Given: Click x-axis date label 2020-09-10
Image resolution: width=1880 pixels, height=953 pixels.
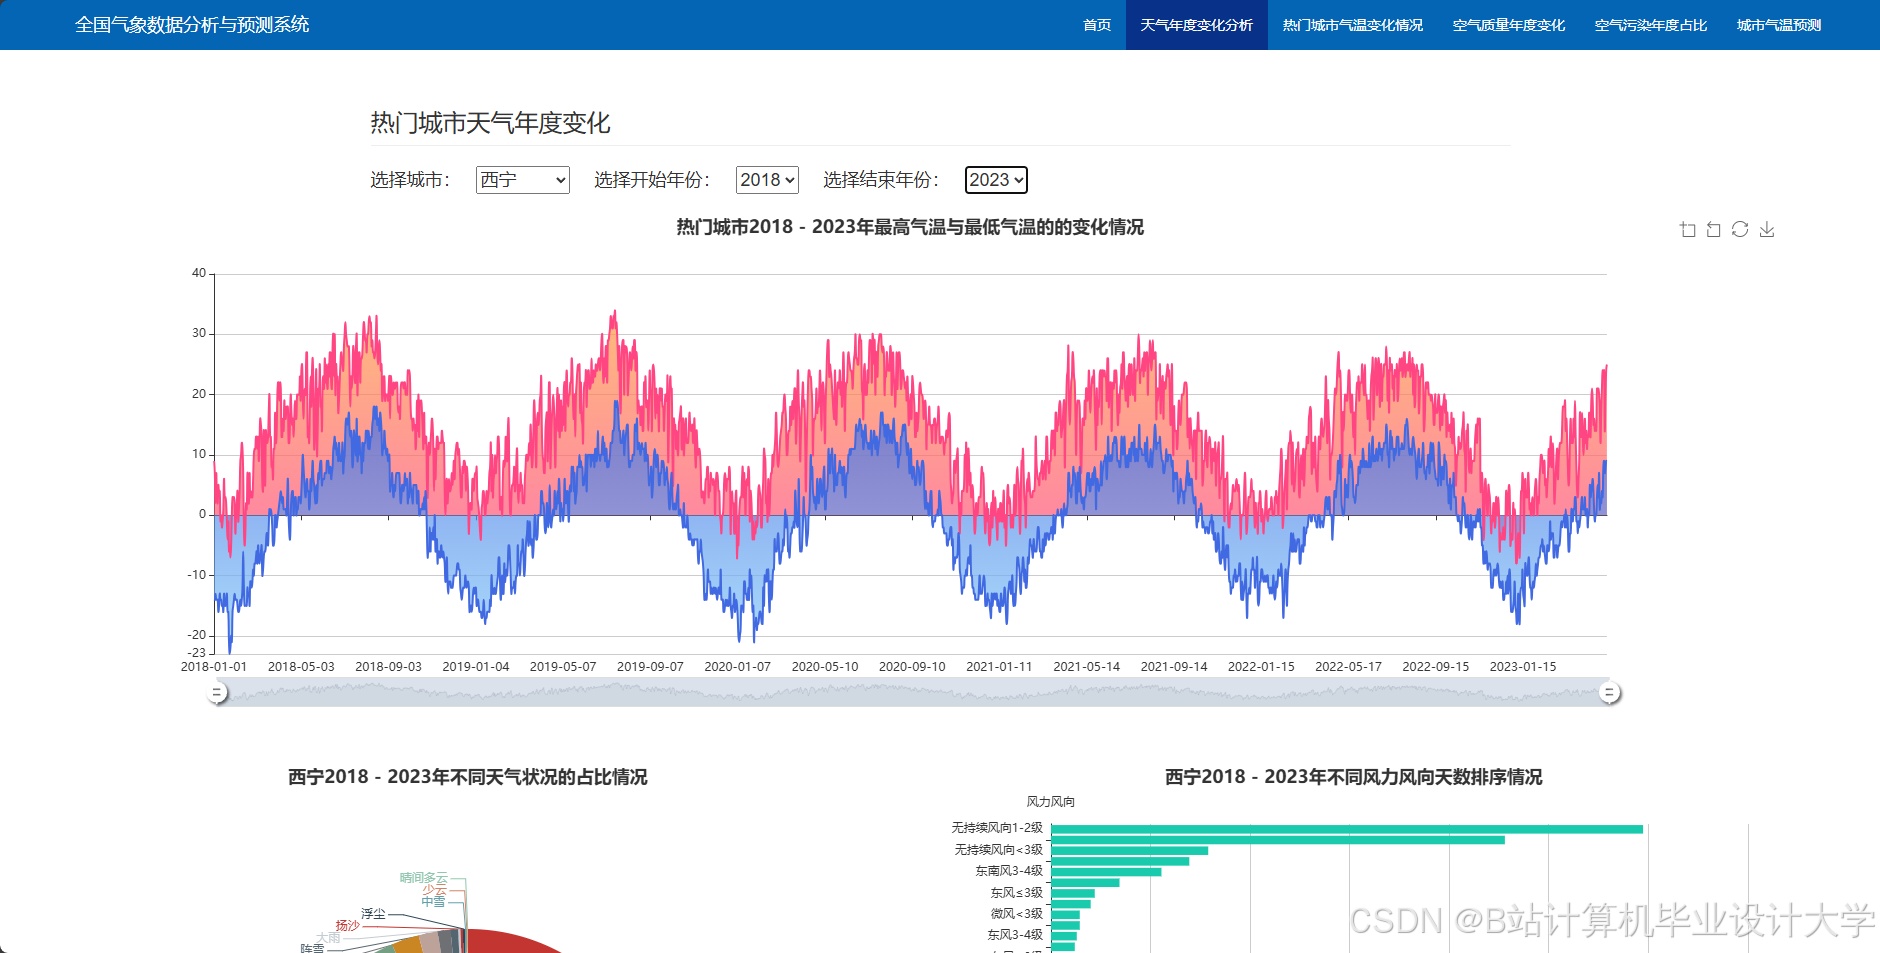Looking at the screenshot, I should [912, 667].
